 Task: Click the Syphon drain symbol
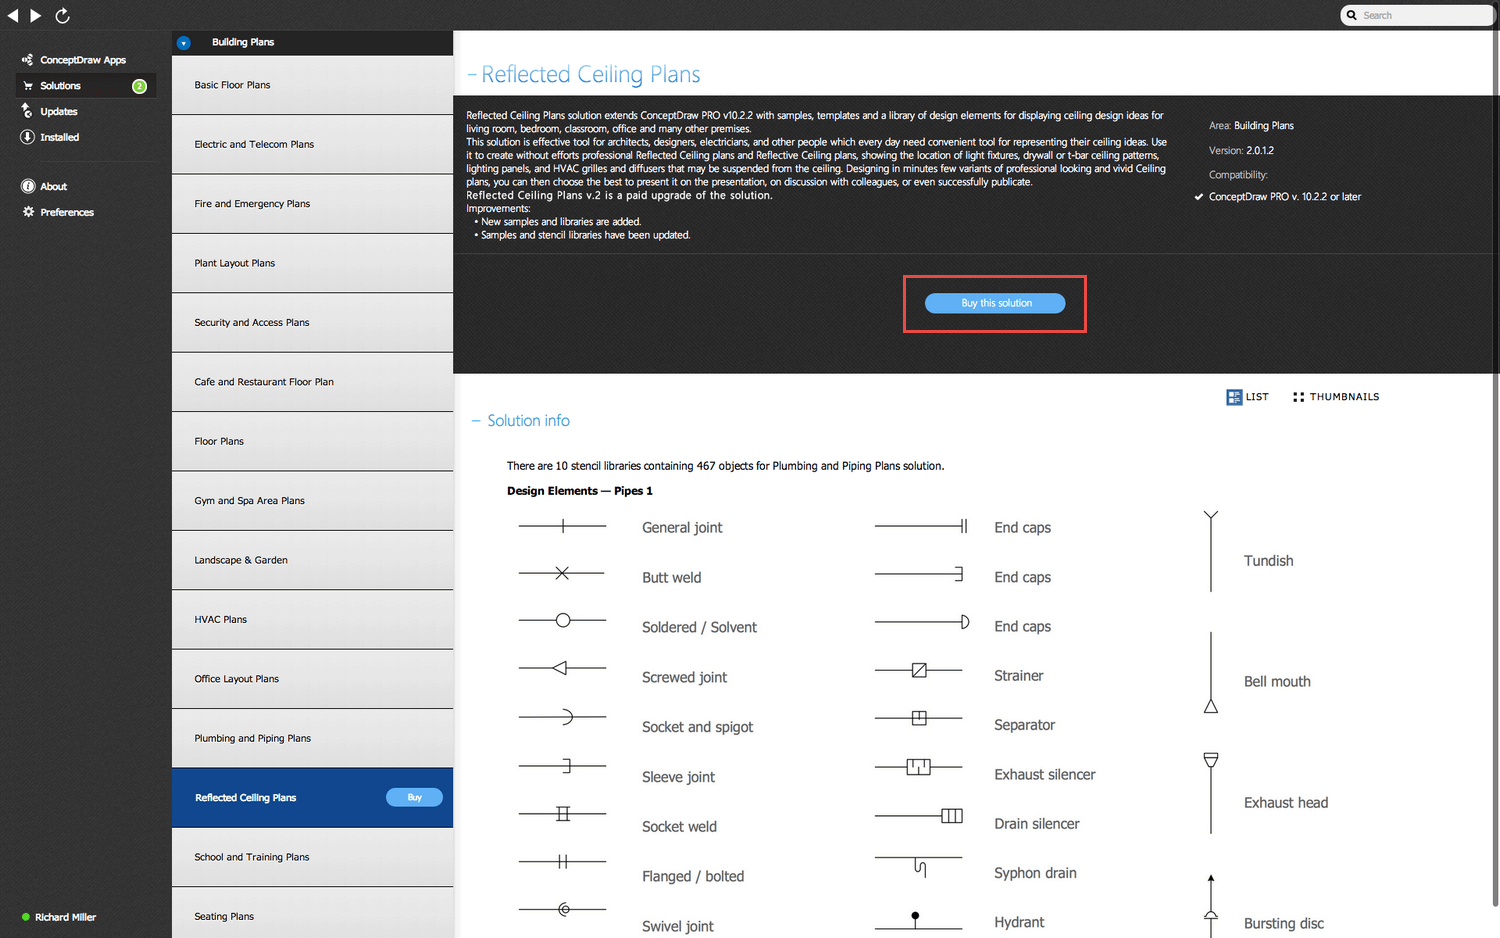919,865
